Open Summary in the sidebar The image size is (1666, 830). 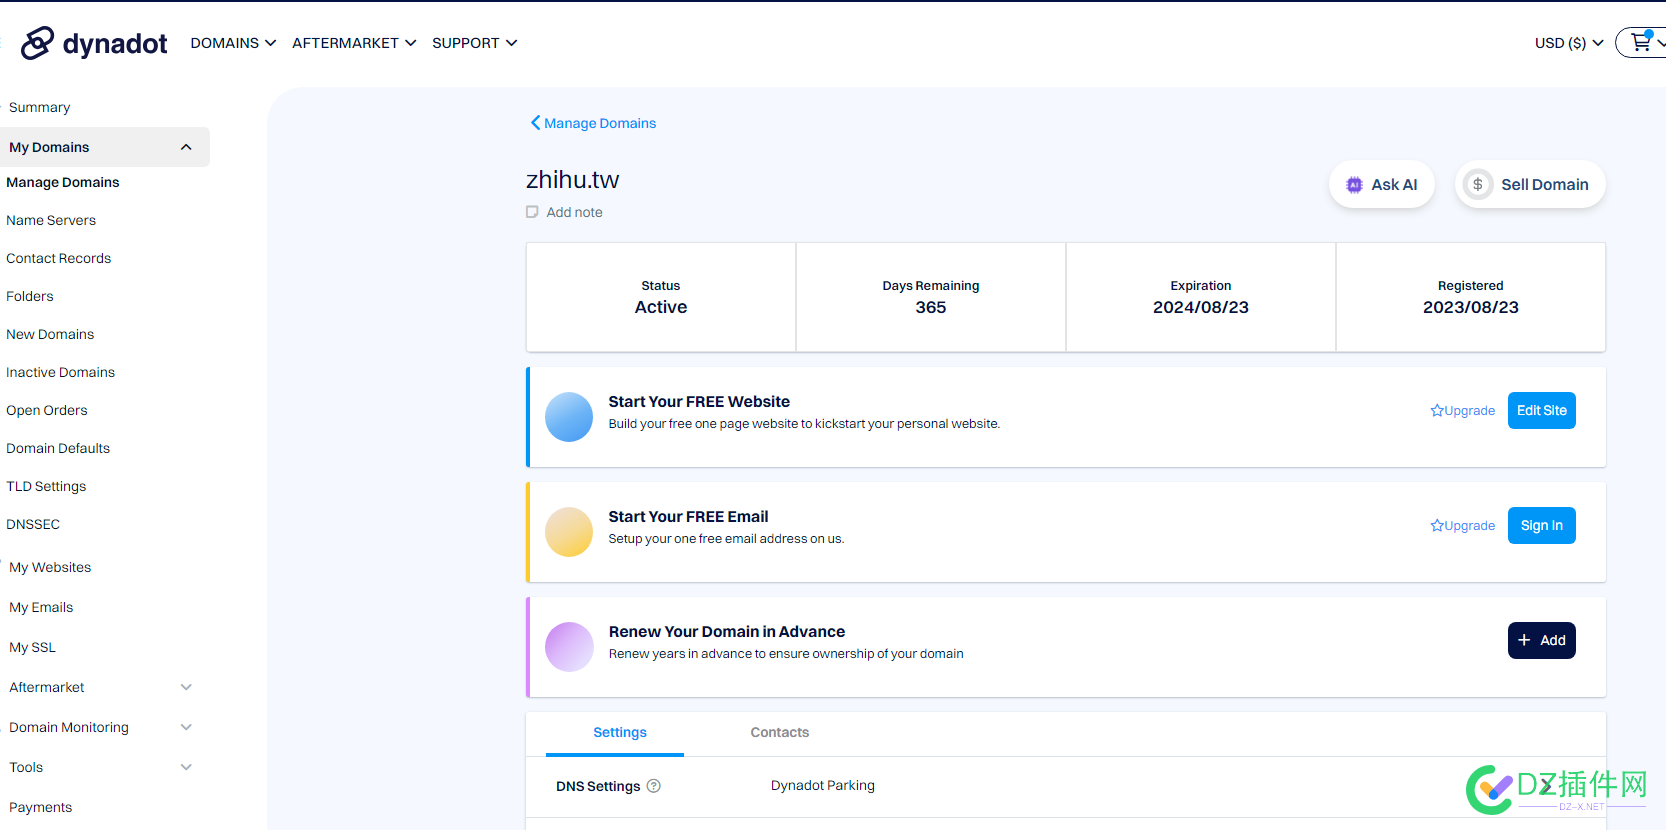pos(40,107)
